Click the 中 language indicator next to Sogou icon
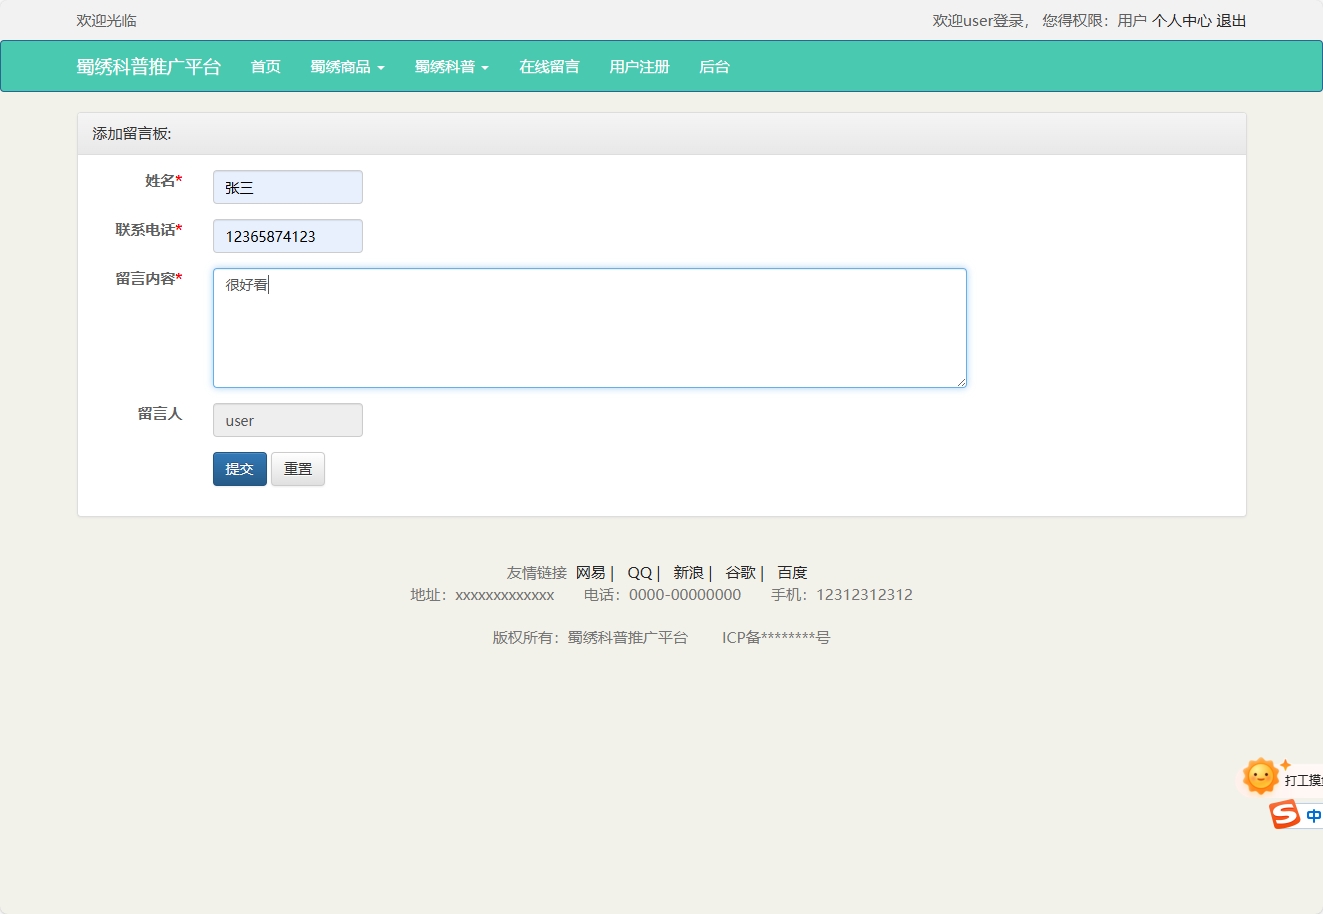 pyautogui.click(x=1313, y=814)
